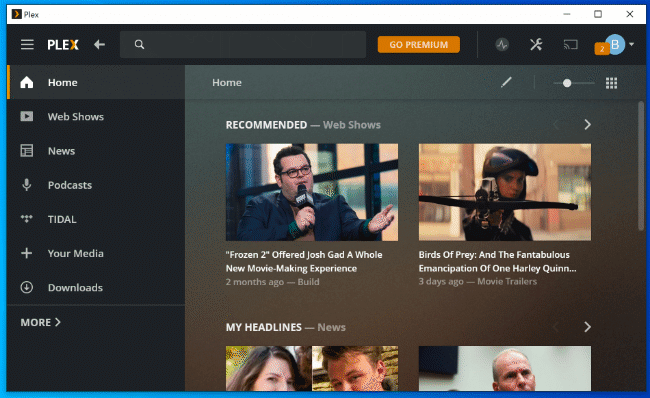The width and height of the screenshot is (650, 398).
Task: Click the News heading link beside My Headlines
Action: (331, 327)
